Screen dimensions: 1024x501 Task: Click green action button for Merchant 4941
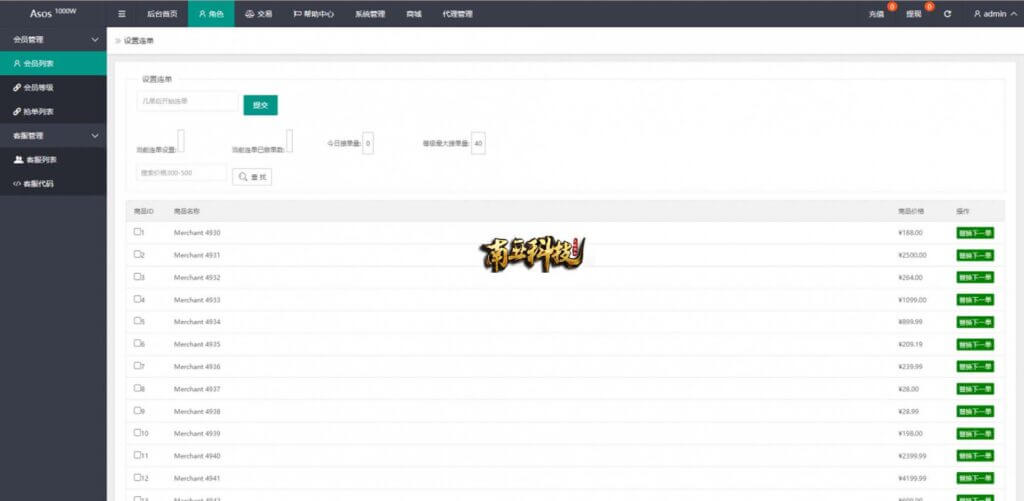coord(975,478)
